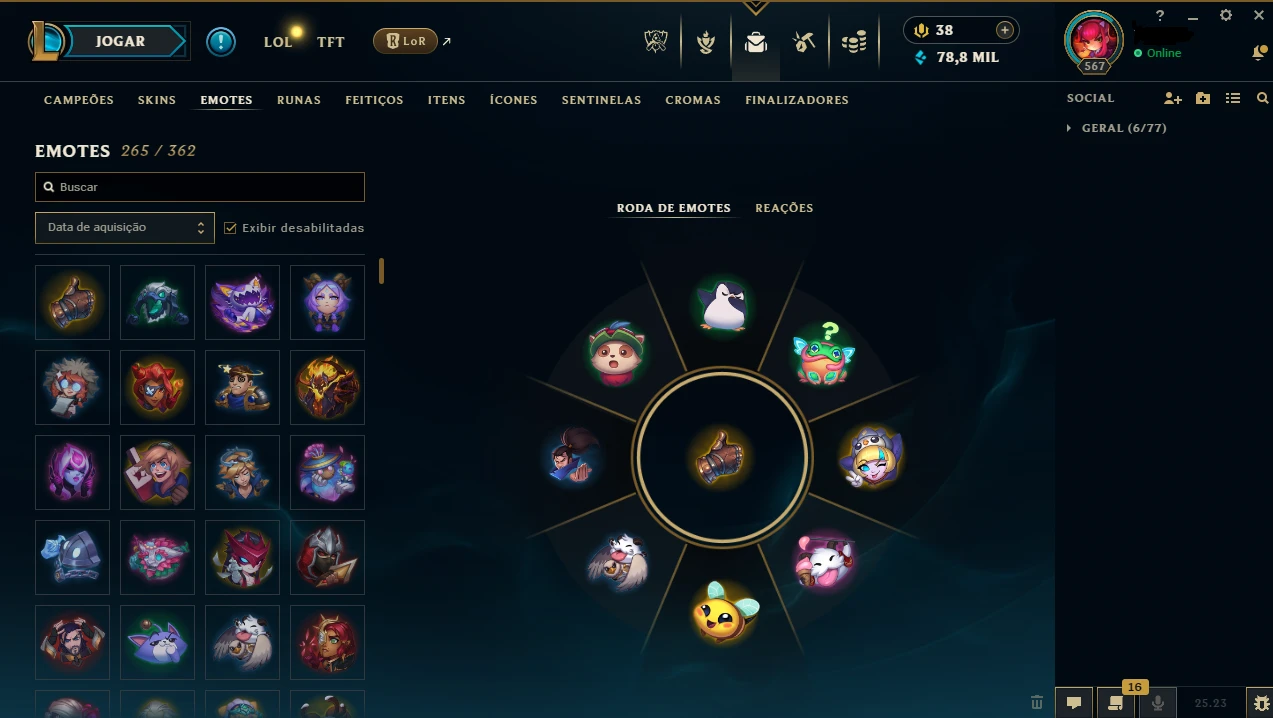Open the chat bubble icon at the bottom

click(1074, 703)
